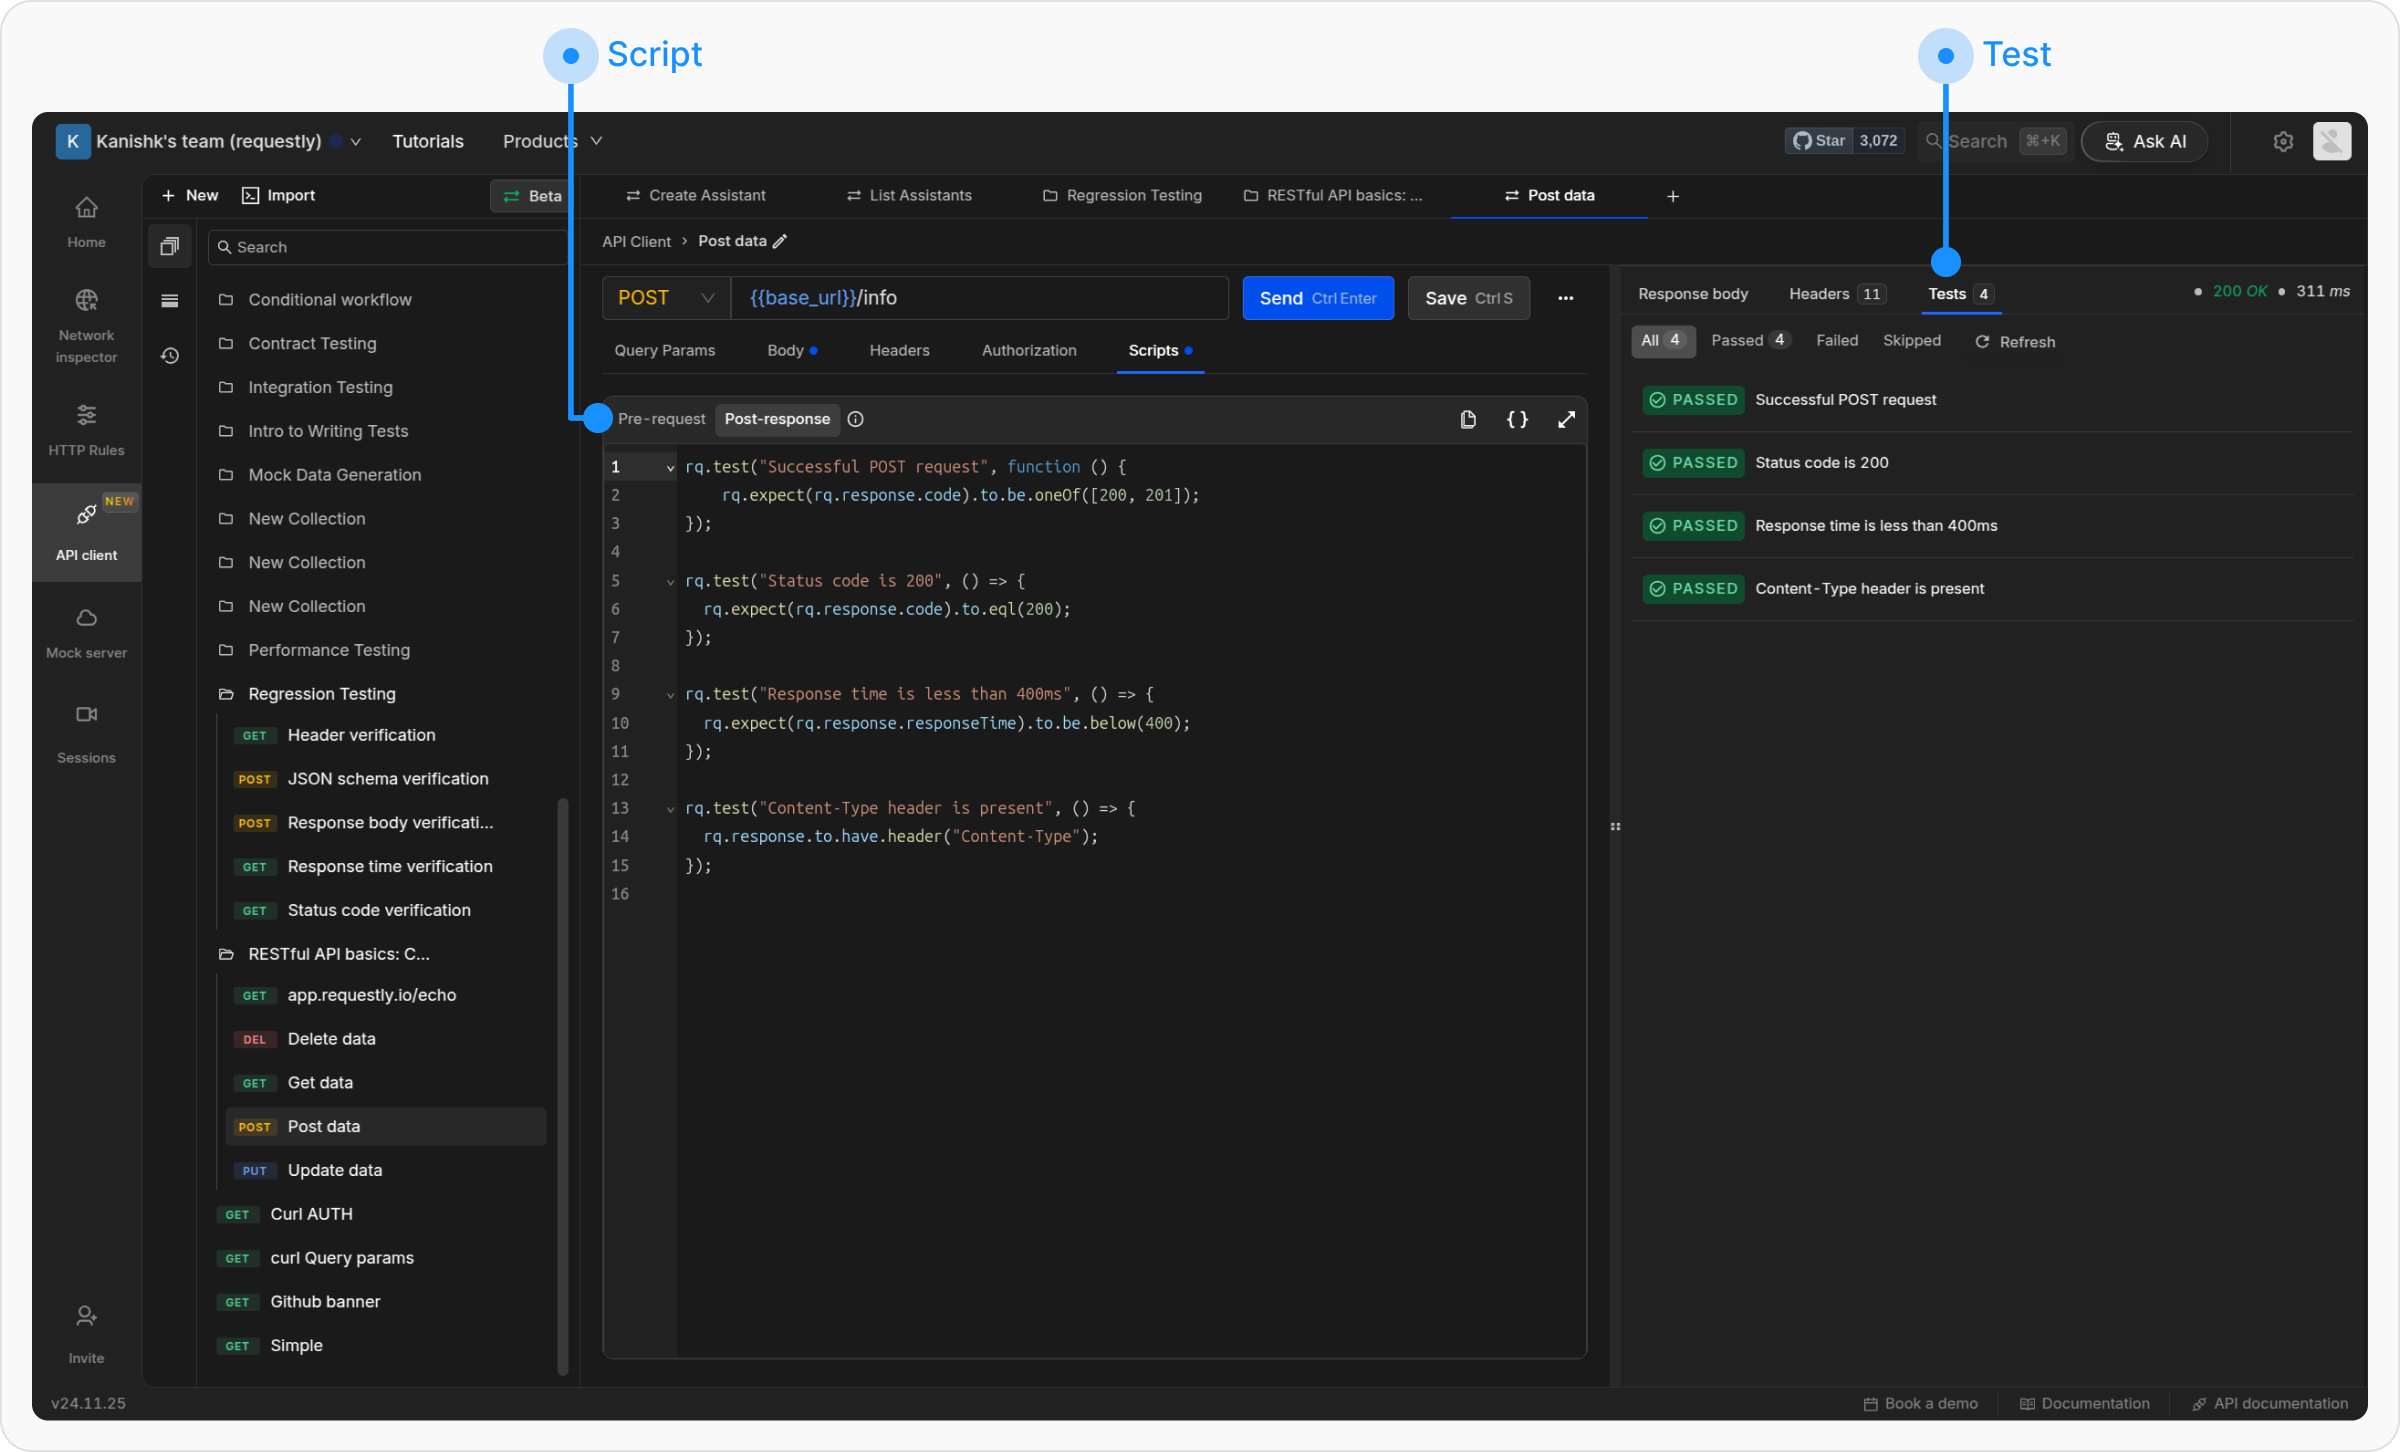Open the POST method dropdown
2400x1452 pixels.
[666, 298]
